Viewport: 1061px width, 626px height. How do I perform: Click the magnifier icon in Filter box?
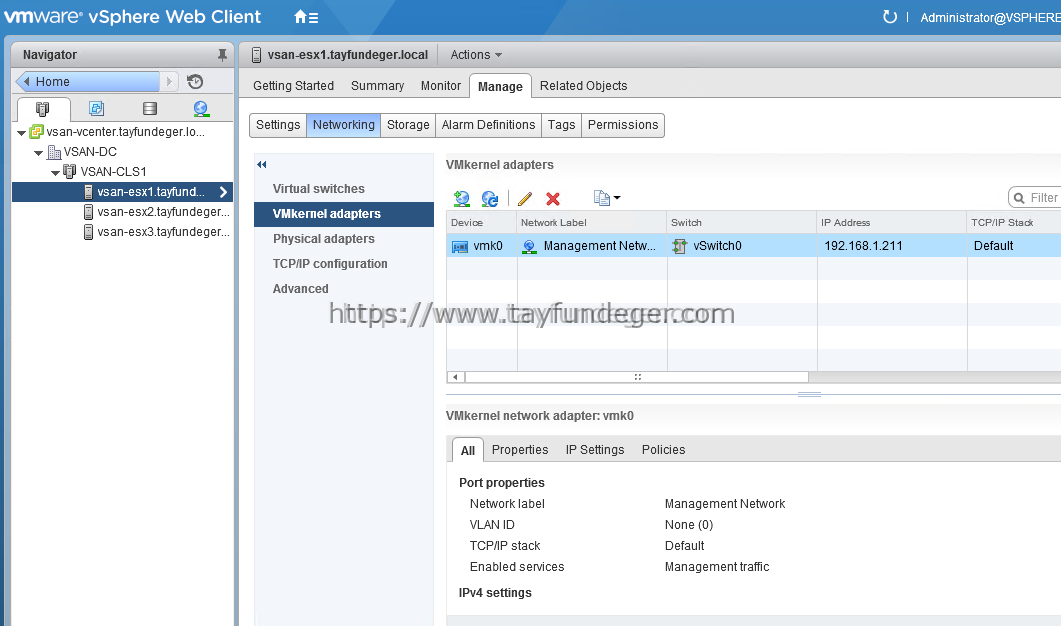pyautogui.click(x=1019, y=198)
